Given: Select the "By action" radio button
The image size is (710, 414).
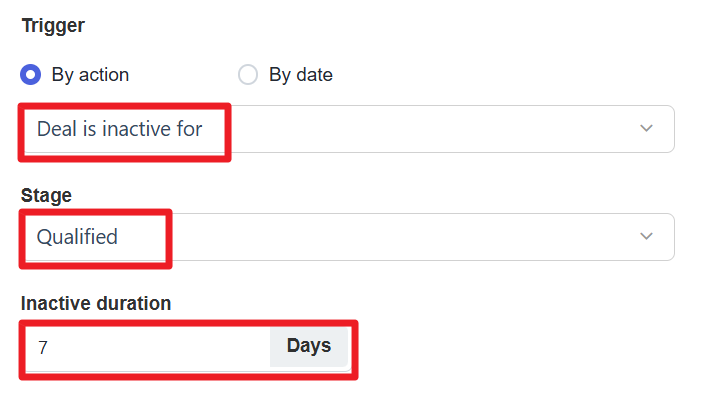Looking at the screenshot, I should pyautogui.click(x=31, y=75).
